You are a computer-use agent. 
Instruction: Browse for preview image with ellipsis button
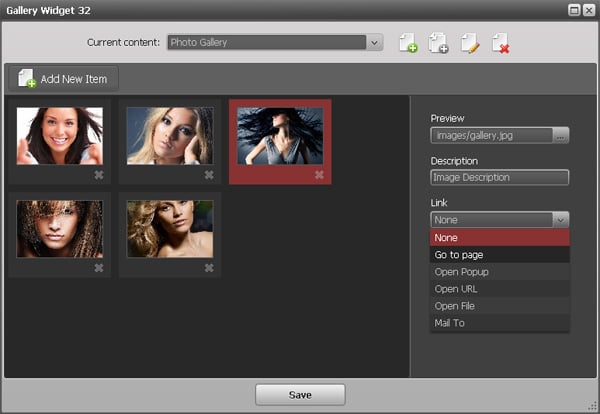[x=561, y=136]
